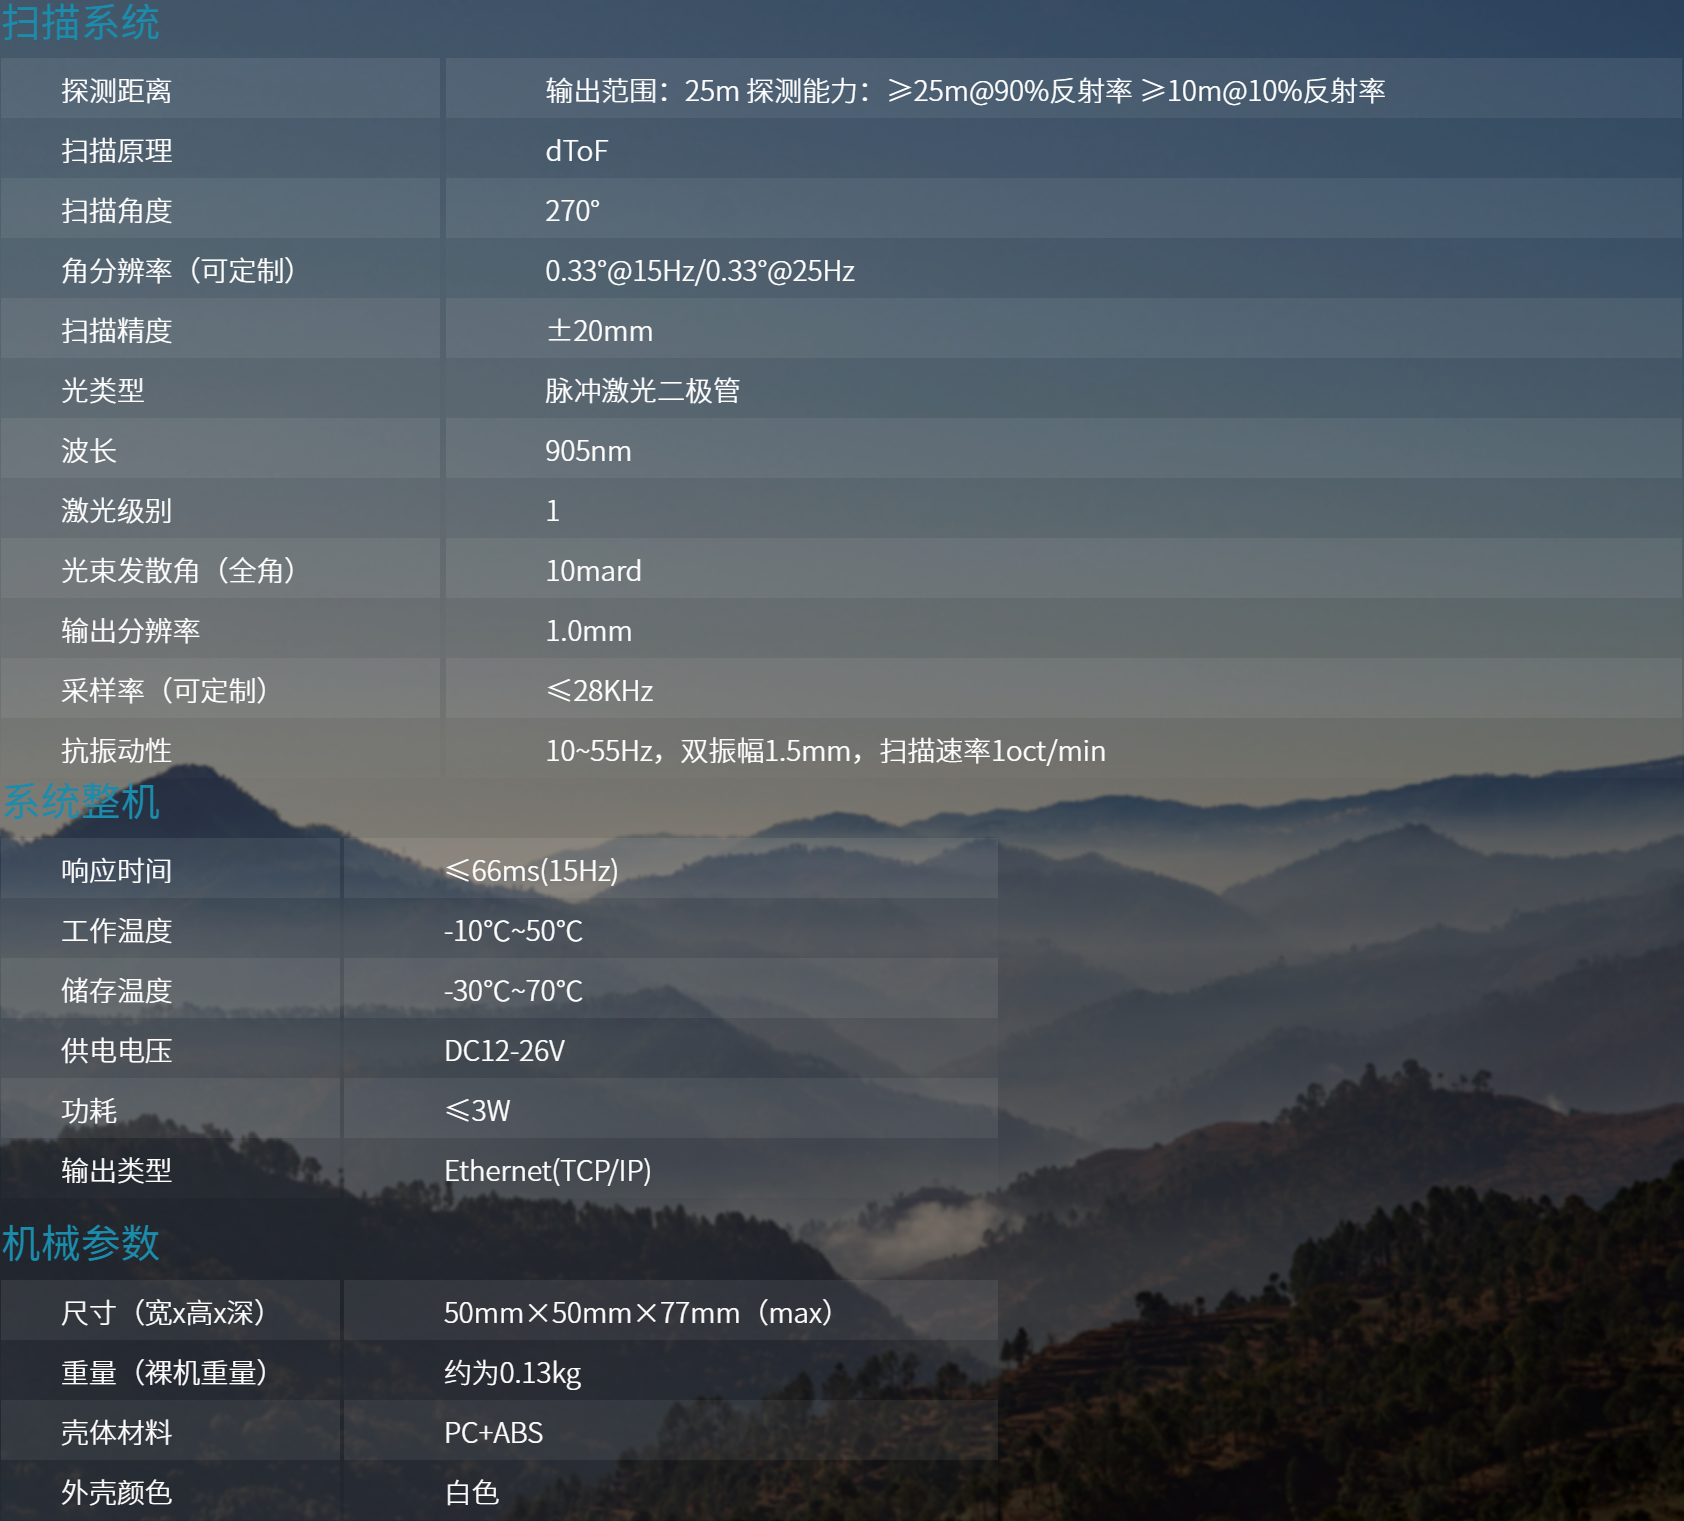Click the DC12-26V supply voltage value
Viewport: 1684px width, 1521px height.
click(504, 1051)
